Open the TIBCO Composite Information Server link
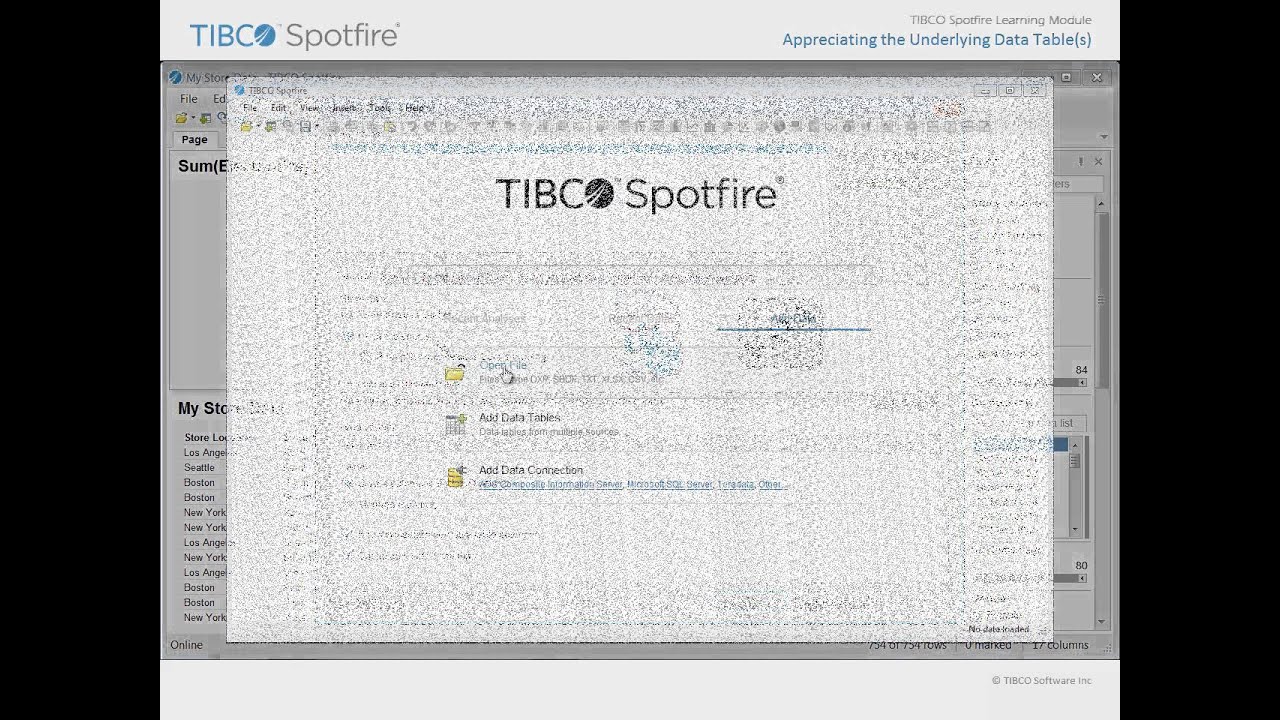Viewport: 1280px width, 720px height. point(551,485)
